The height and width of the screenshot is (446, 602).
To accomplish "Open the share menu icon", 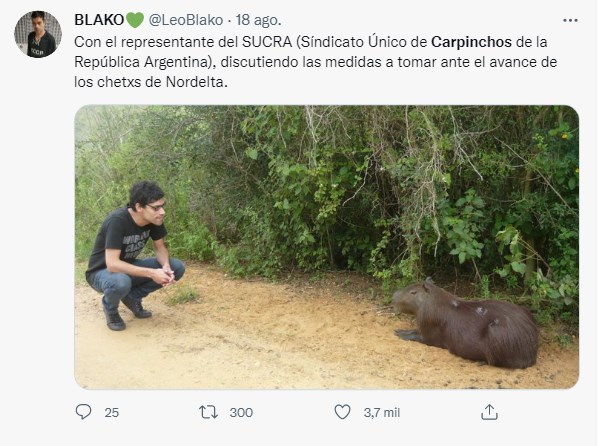I will [489, 412].
